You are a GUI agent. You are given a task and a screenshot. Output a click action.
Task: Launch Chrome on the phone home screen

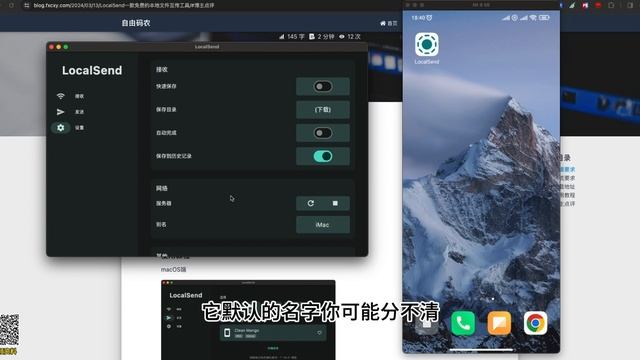pos(536,323)
